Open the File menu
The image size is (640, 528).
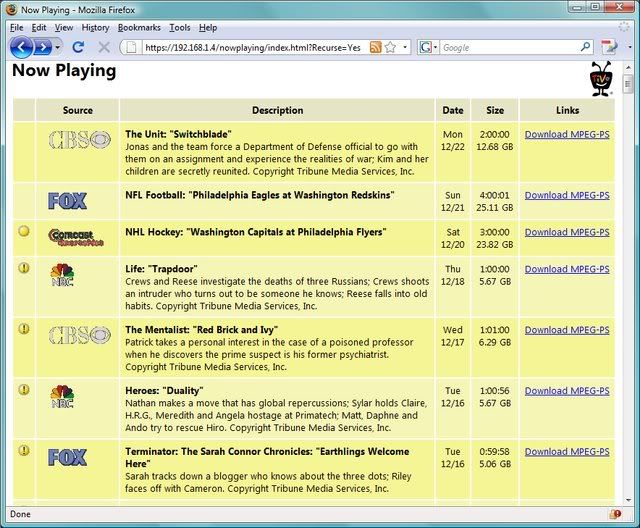click(16, 27)
